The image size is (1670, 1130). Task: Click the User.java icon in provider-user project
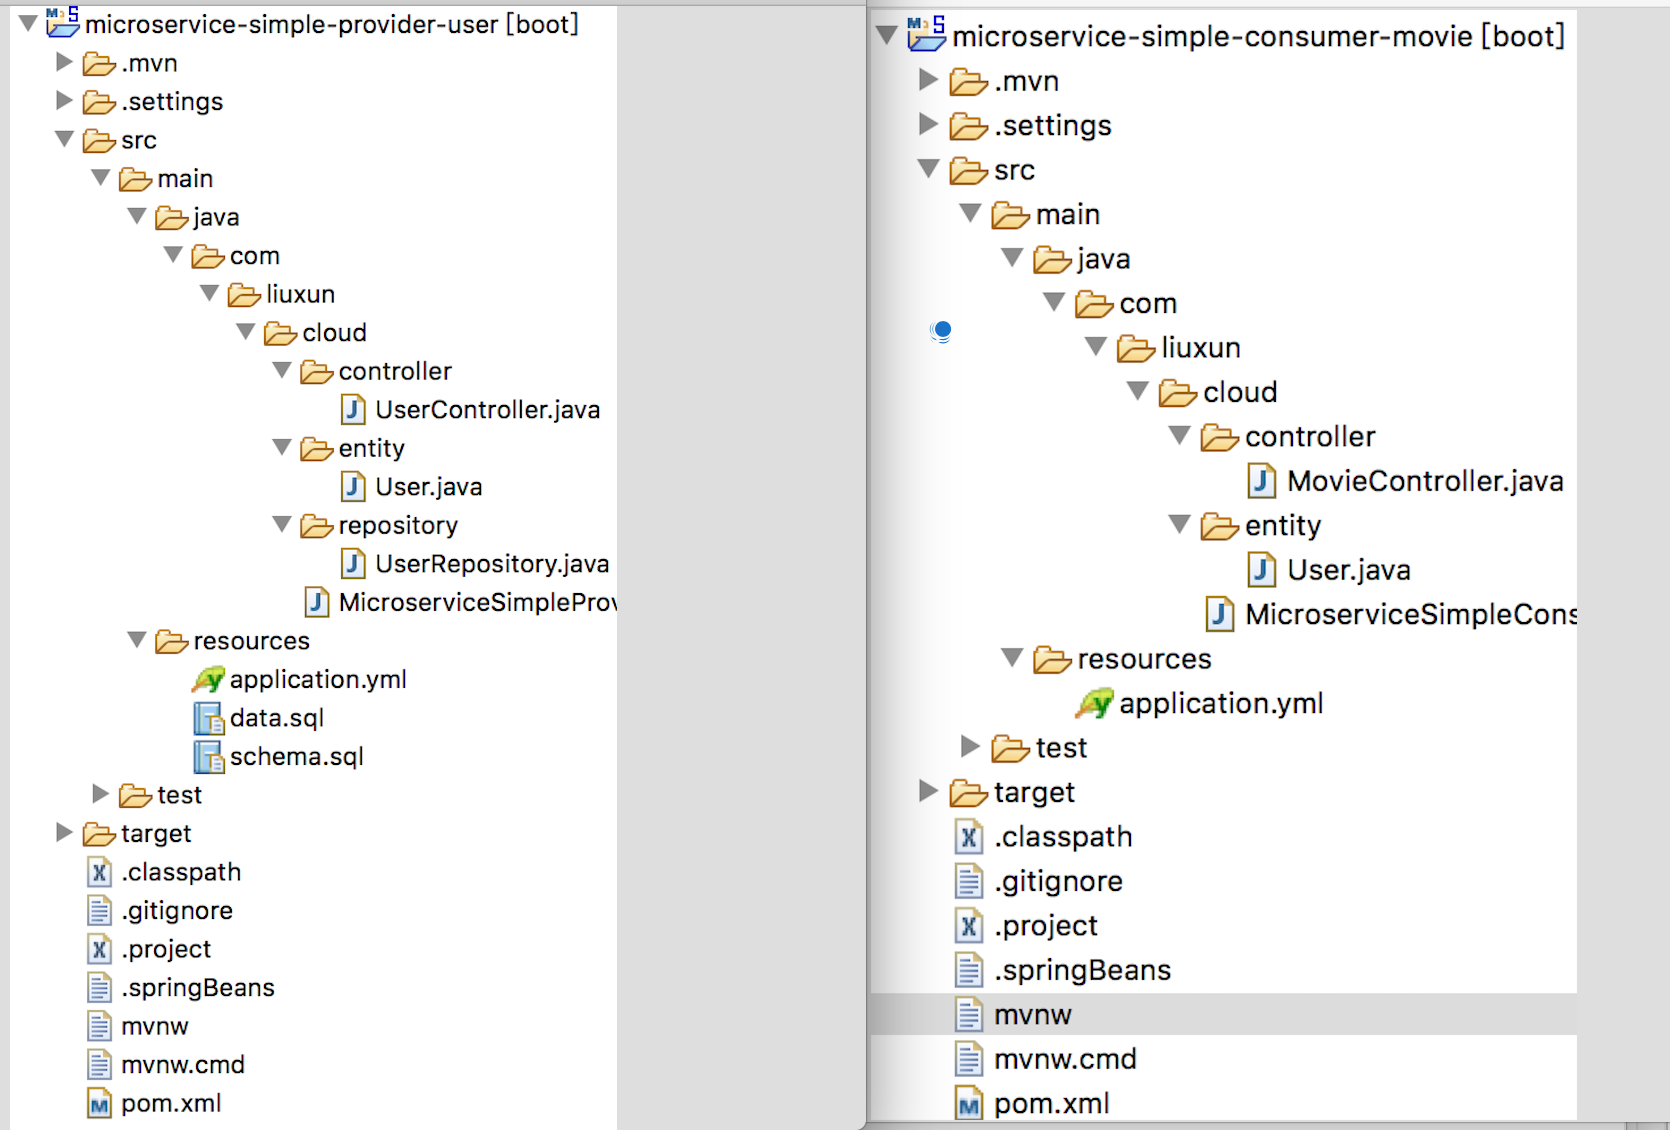coord(353,486)
